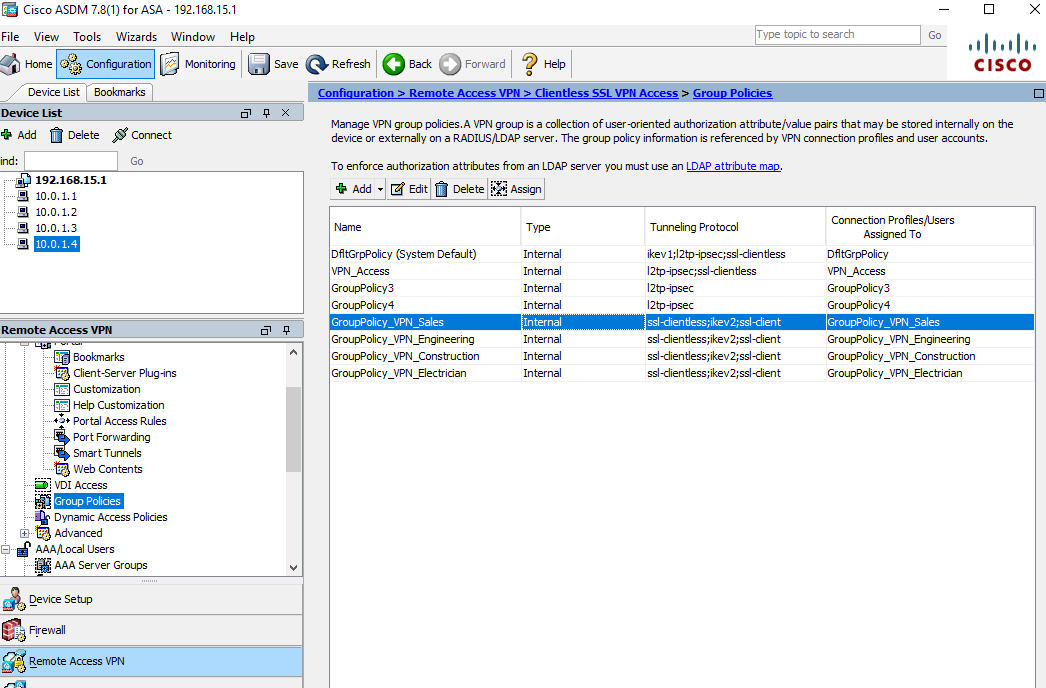This screenshot has height=688, width=1046.
Task: Open the Add button dropdown arrow
Action: coord(380,189)
